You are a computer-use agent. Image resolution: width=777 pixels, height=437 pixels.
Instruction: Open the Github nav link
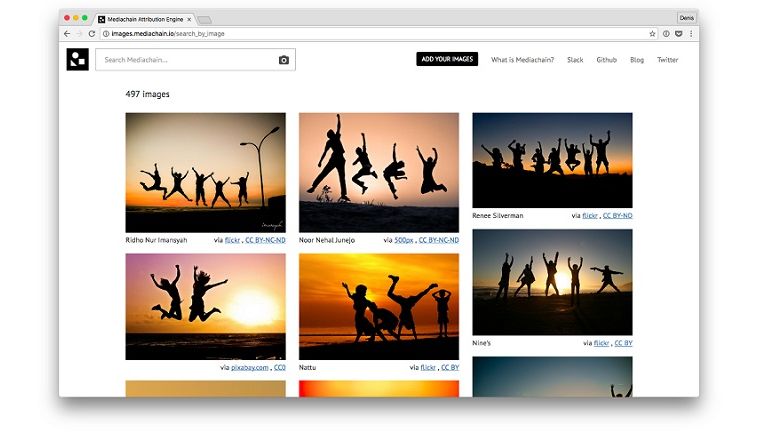(x=607, y=59)
